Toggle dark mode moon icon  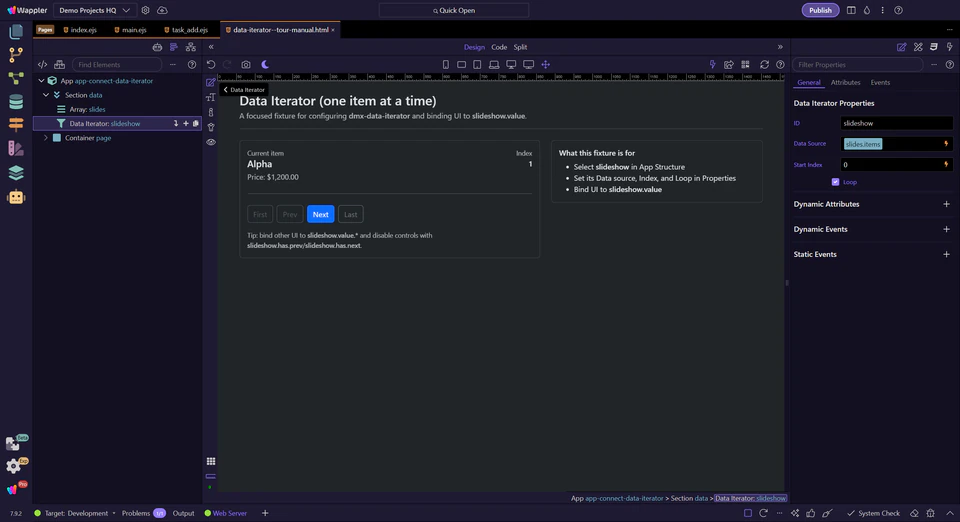(265, 64)
